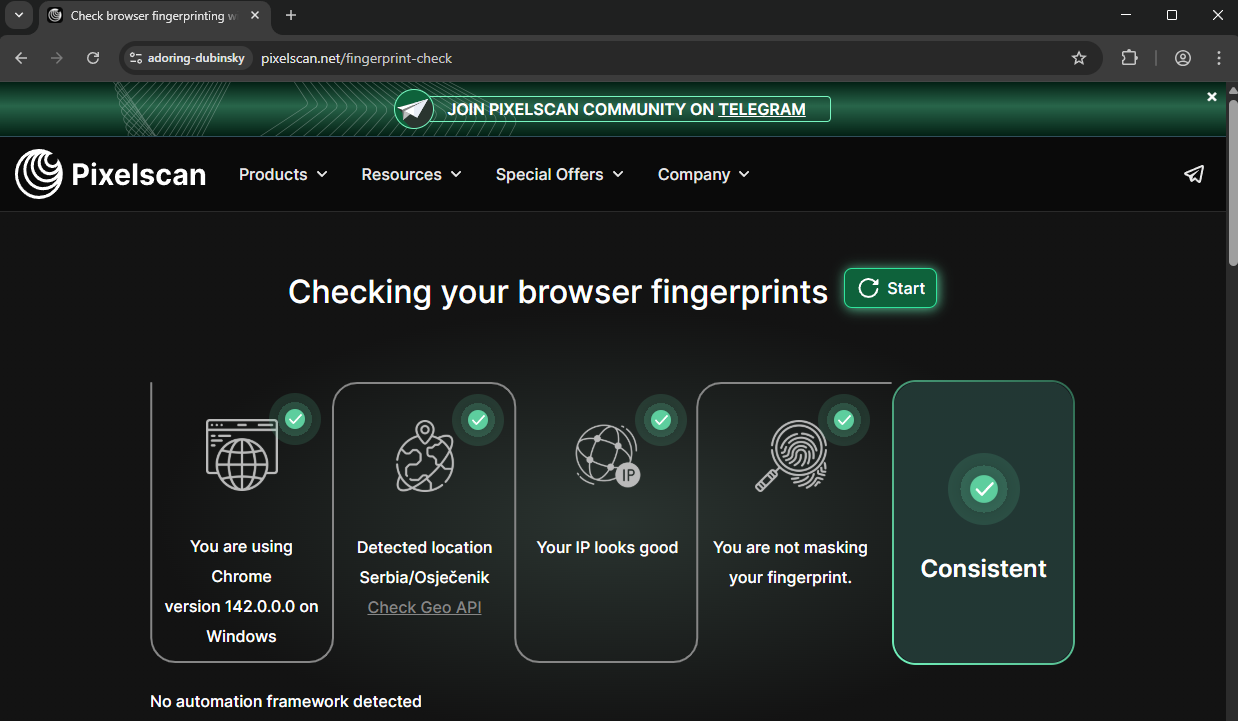Image resolution: width=1238 pixels, height=721 pixels.
Task: Click the fingerprint magnifier icon
Action: (790, 456)
